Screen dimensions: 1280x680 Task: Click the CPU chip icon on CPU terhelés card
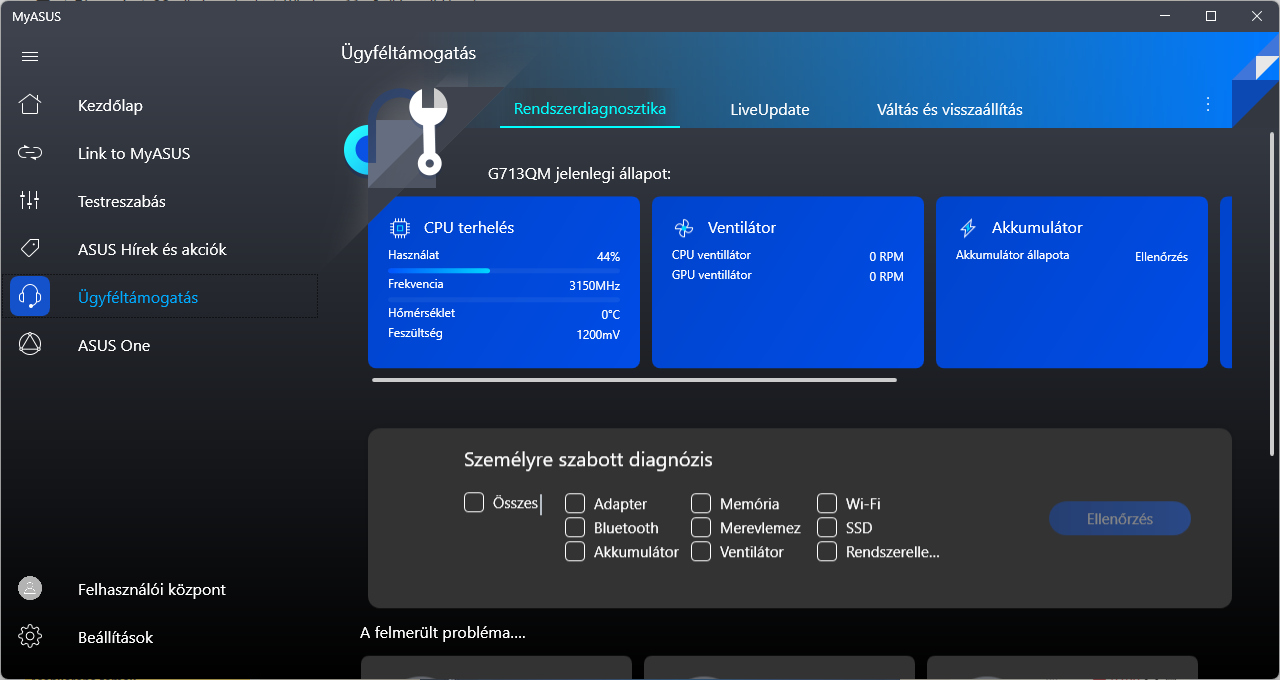(399, 228)
